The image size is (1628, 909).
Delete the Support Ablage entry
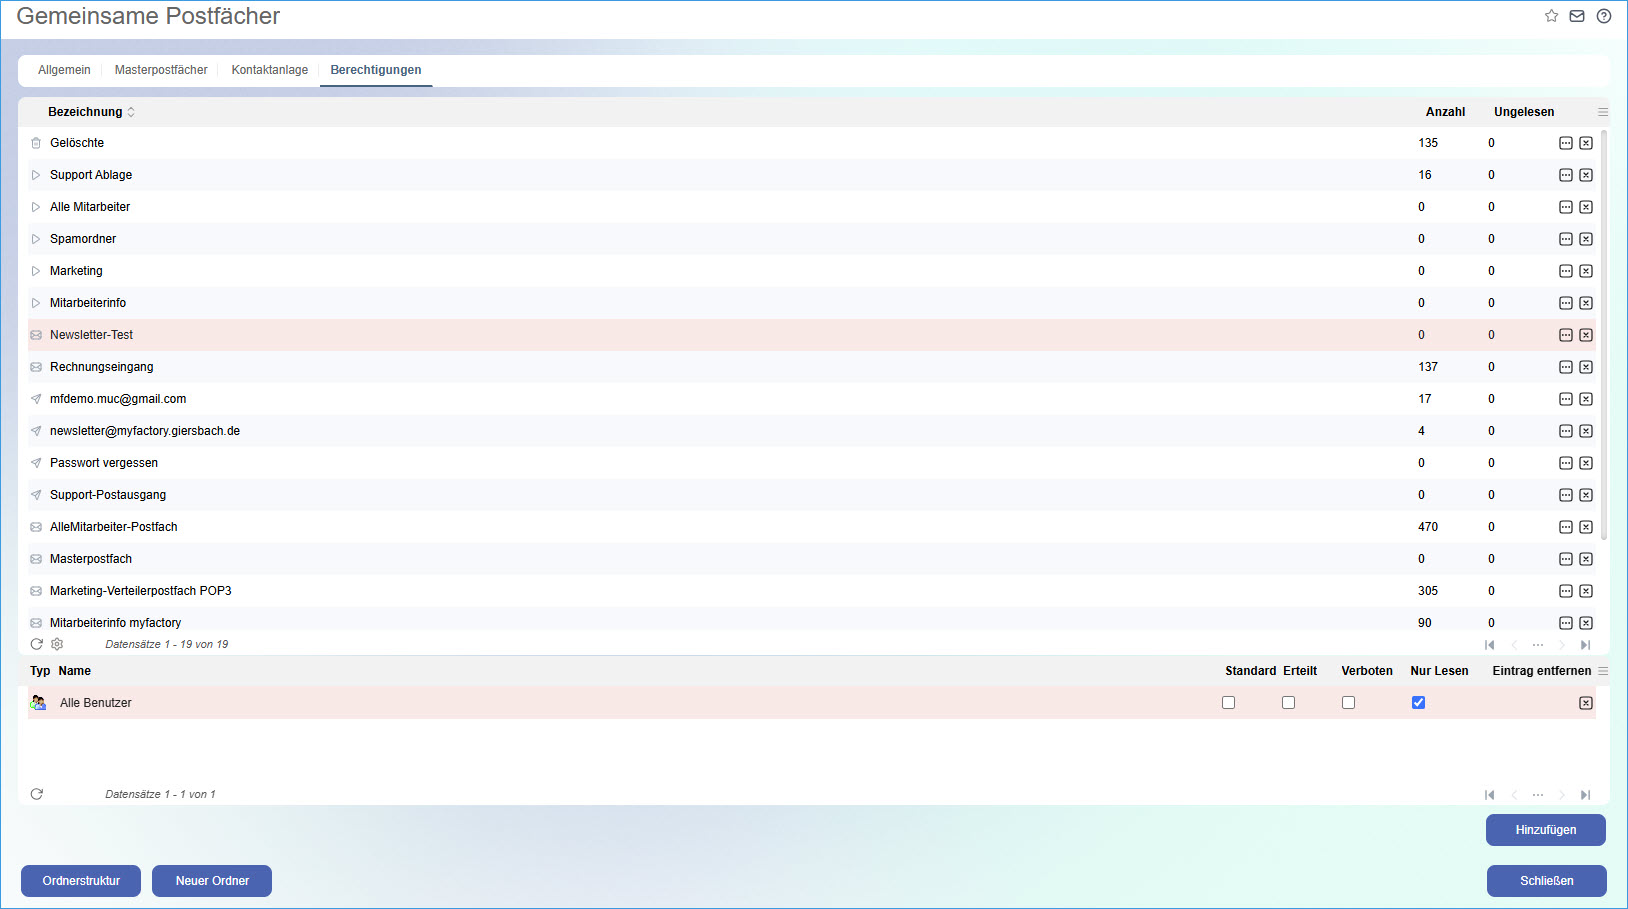(1586, 175)
